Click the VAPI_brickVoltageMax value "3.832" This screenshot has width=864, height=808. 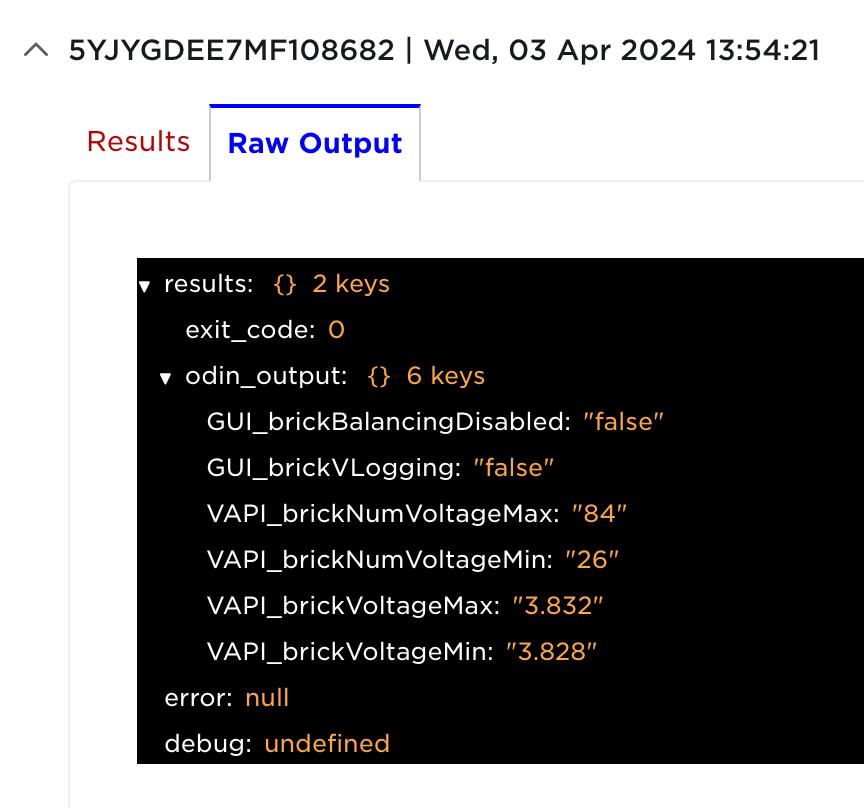558,606
